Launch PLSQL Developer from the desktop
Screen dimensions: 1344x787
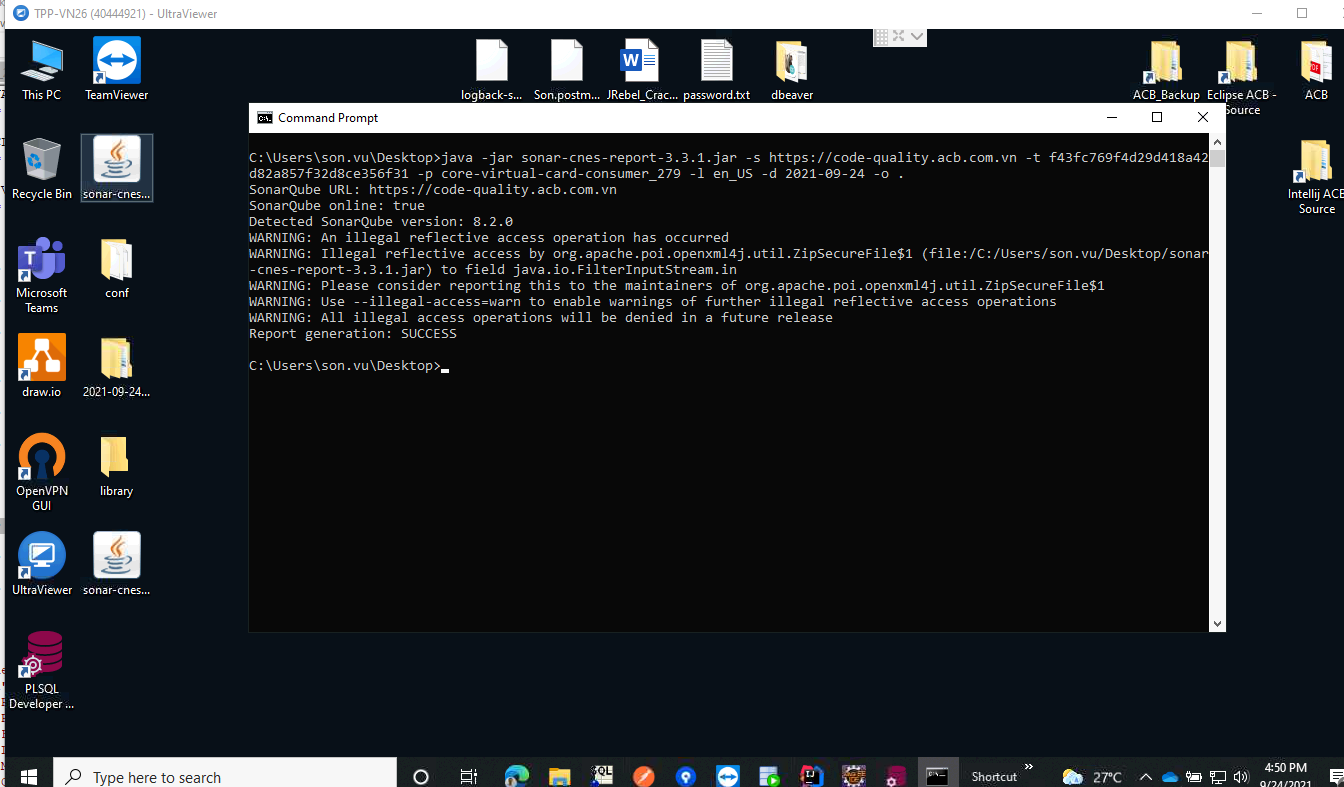pyautogui.click(x=41, y=655)
